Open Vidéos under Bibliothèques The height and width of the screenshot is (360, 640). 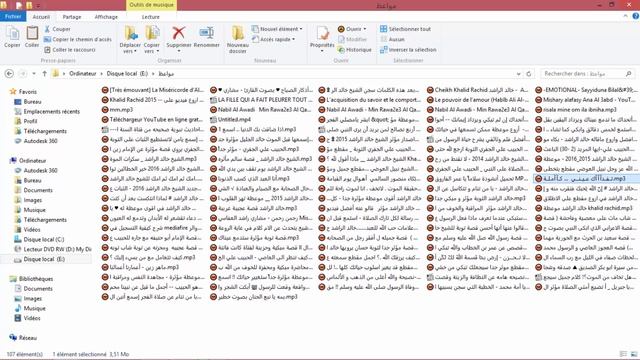[x=32, y=318]
